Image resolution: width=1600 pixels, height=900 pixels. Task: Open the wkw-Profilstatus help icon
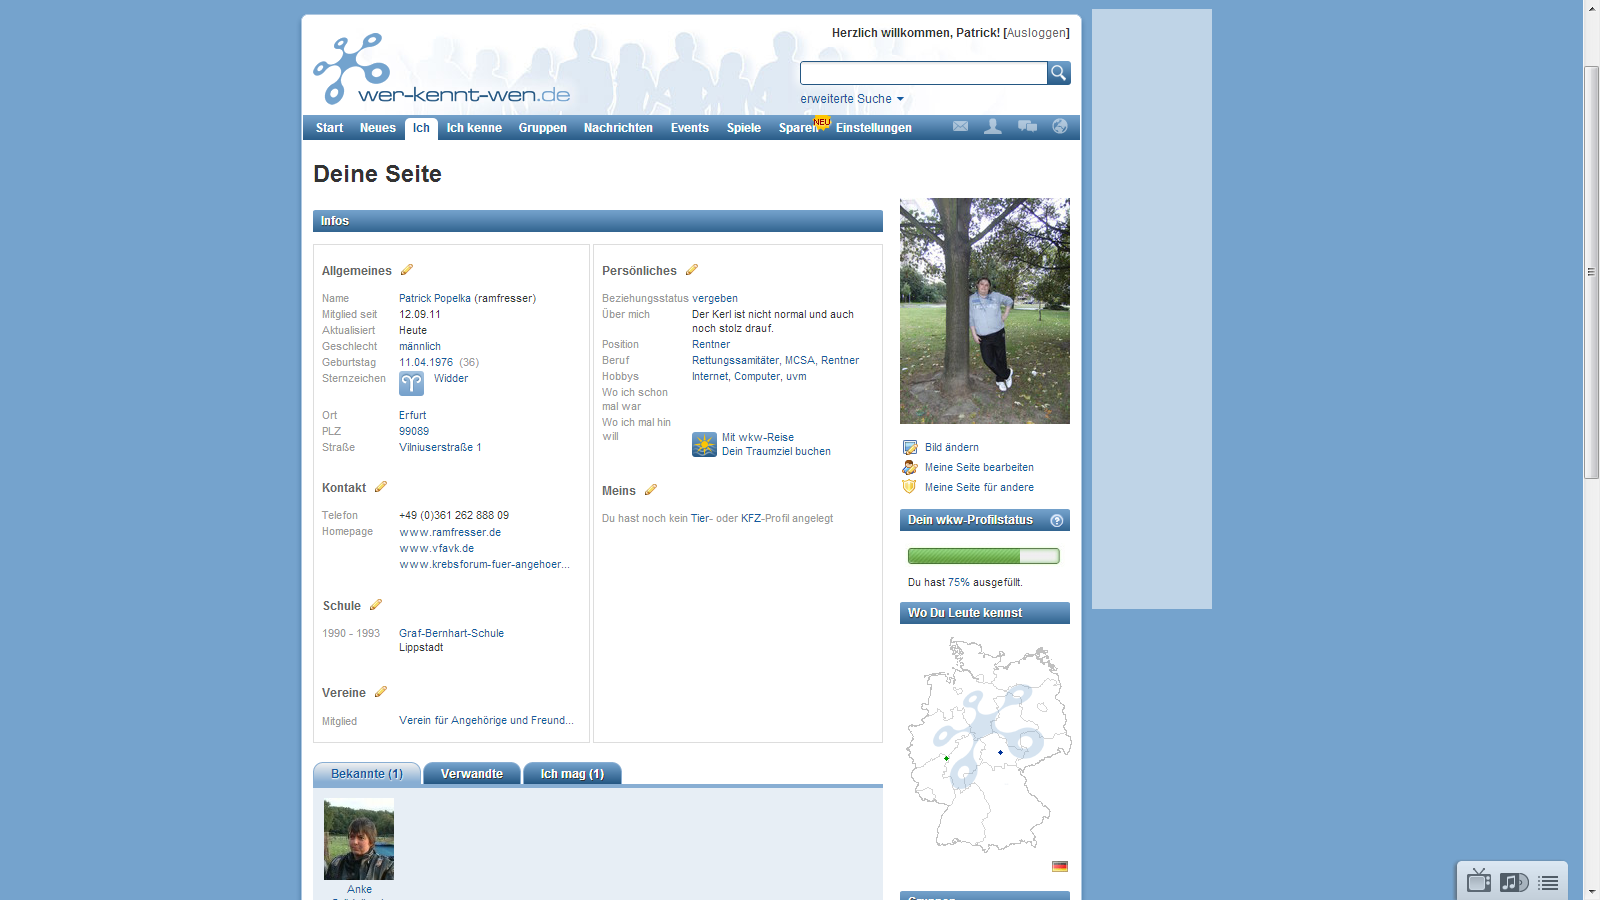coord(1057,520)
